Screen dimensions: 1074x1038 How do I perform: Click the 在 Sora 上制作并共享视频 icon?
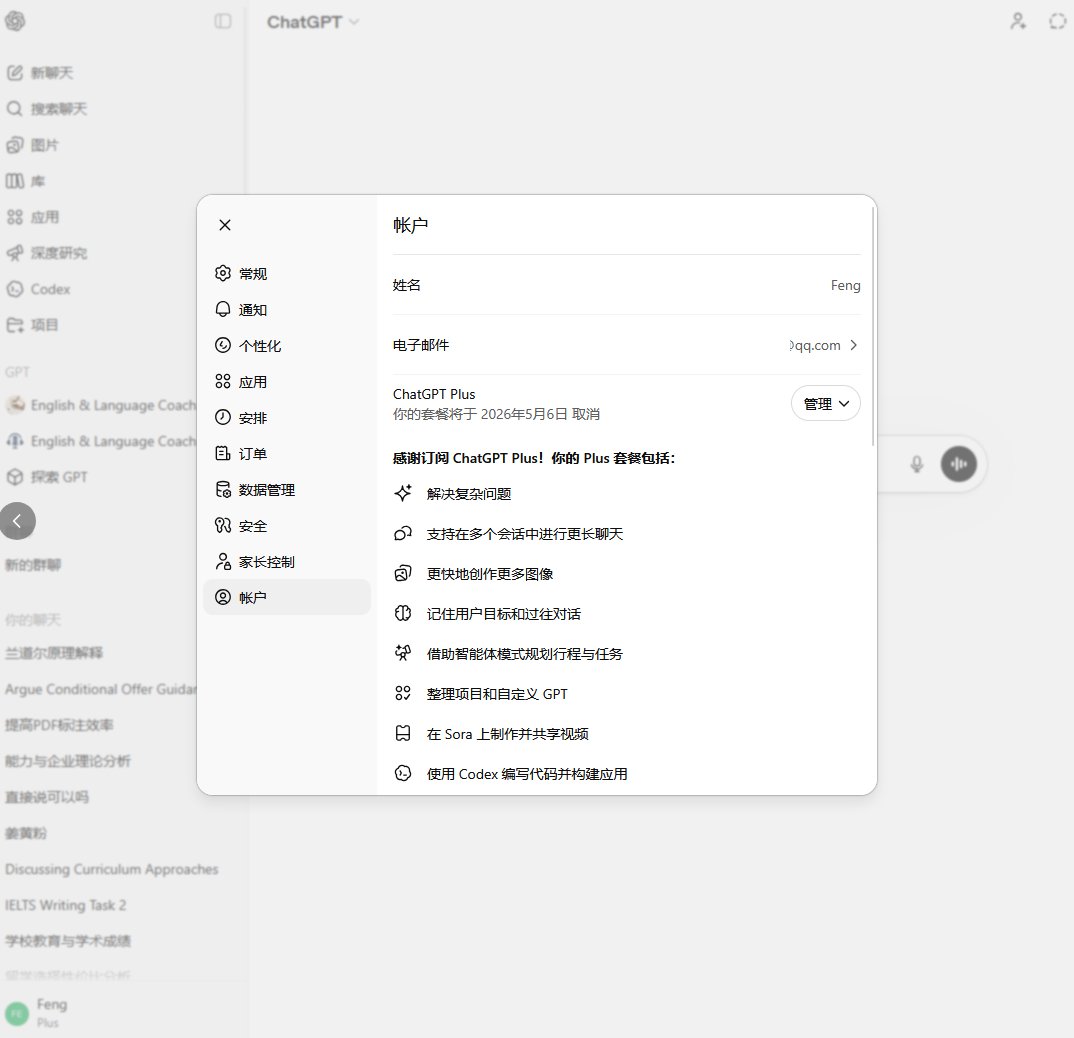tap(403, 734)
